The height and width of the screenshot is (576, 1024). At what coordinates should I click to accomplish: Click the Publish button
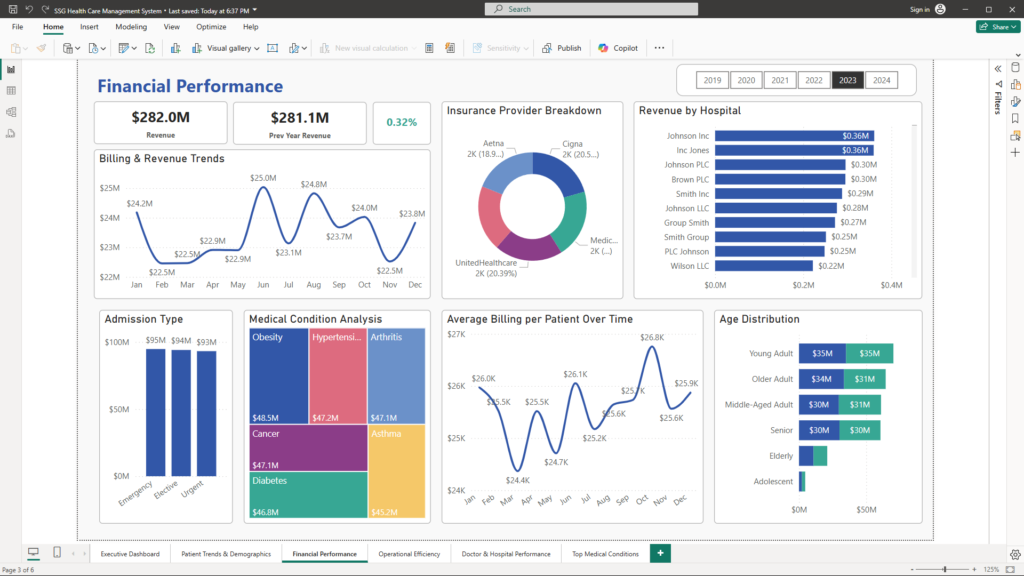click(x=562, y=48)
